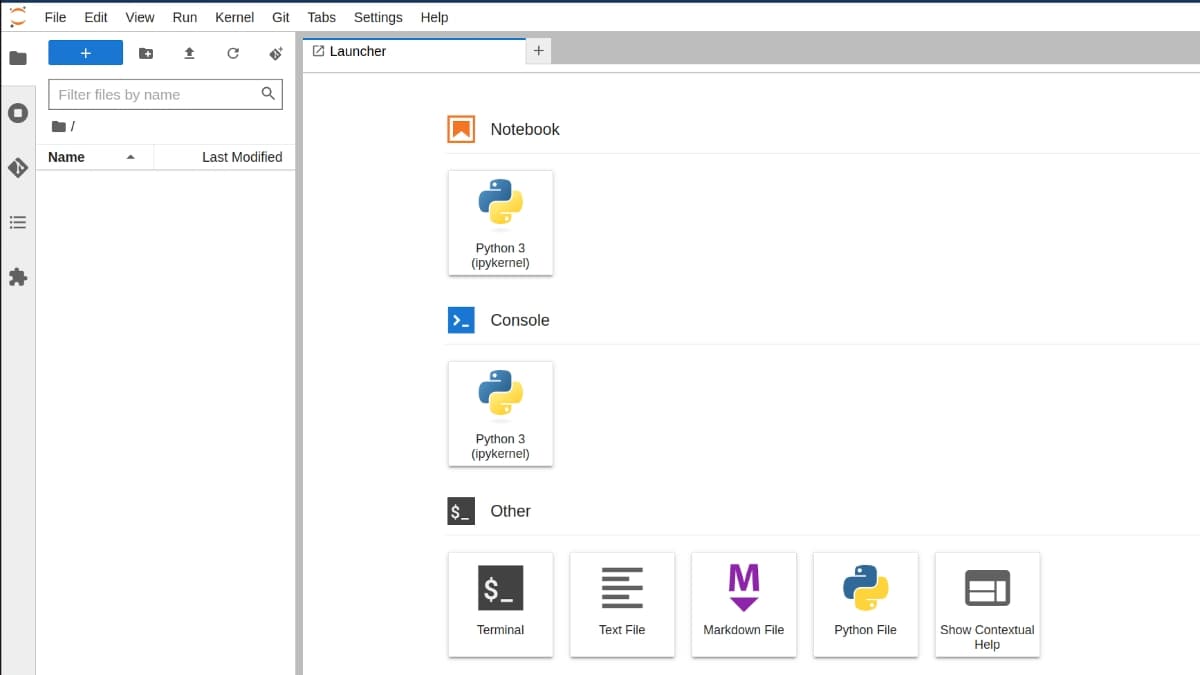This screenshot has height=675, width=1200.
Task: Open the Kernel menu
Action: coord(234,17)
